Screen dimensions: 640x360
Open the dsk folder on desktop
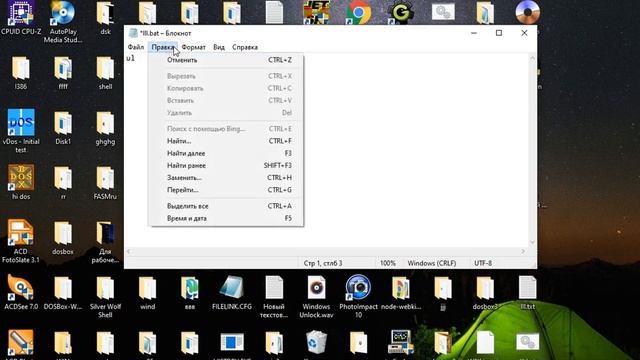[x=105, y=16]
